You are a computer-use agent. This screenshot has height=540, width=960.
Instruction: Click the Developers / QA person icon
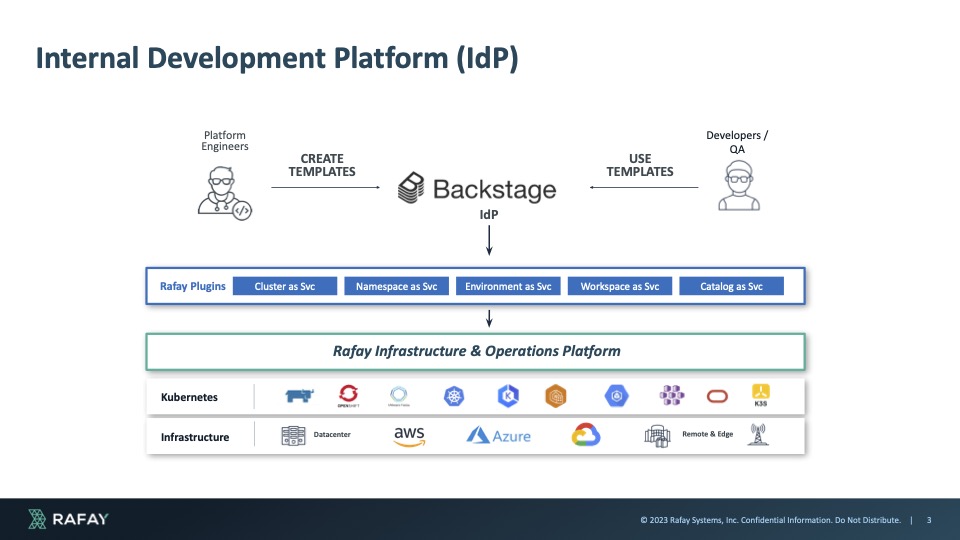click(x=739, y=186)
